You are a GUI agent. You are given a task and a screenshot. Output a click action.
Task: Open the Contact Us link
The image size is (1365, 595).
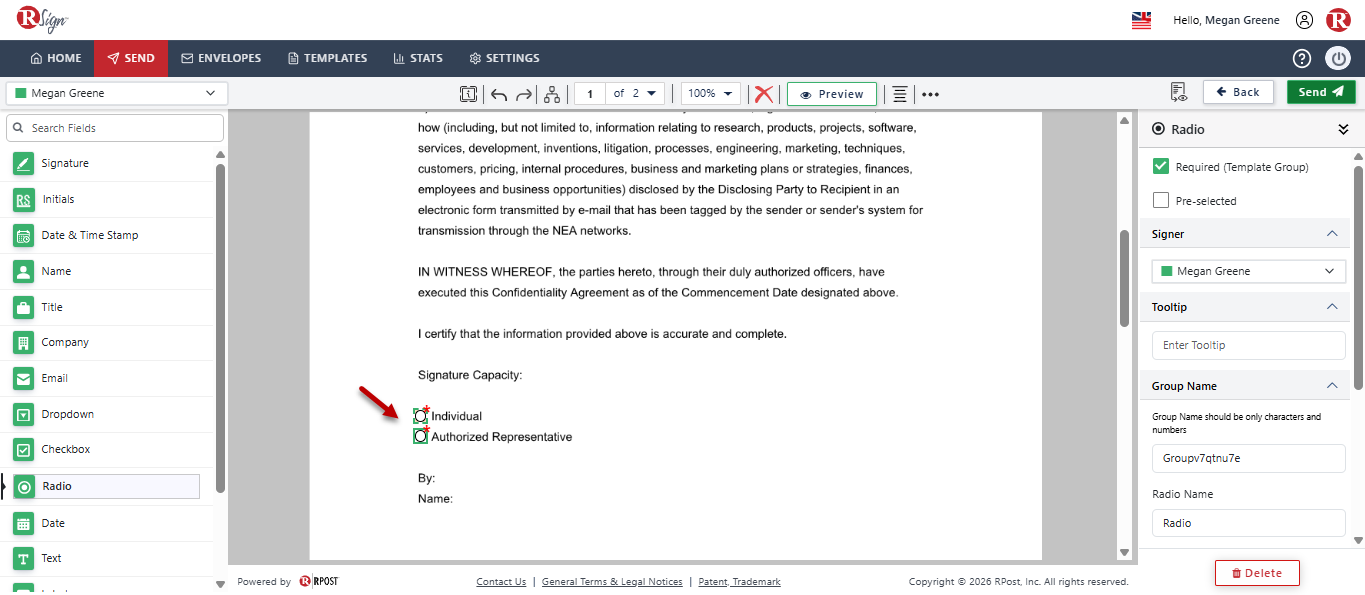pyautogui.click(x=501, y=582)
